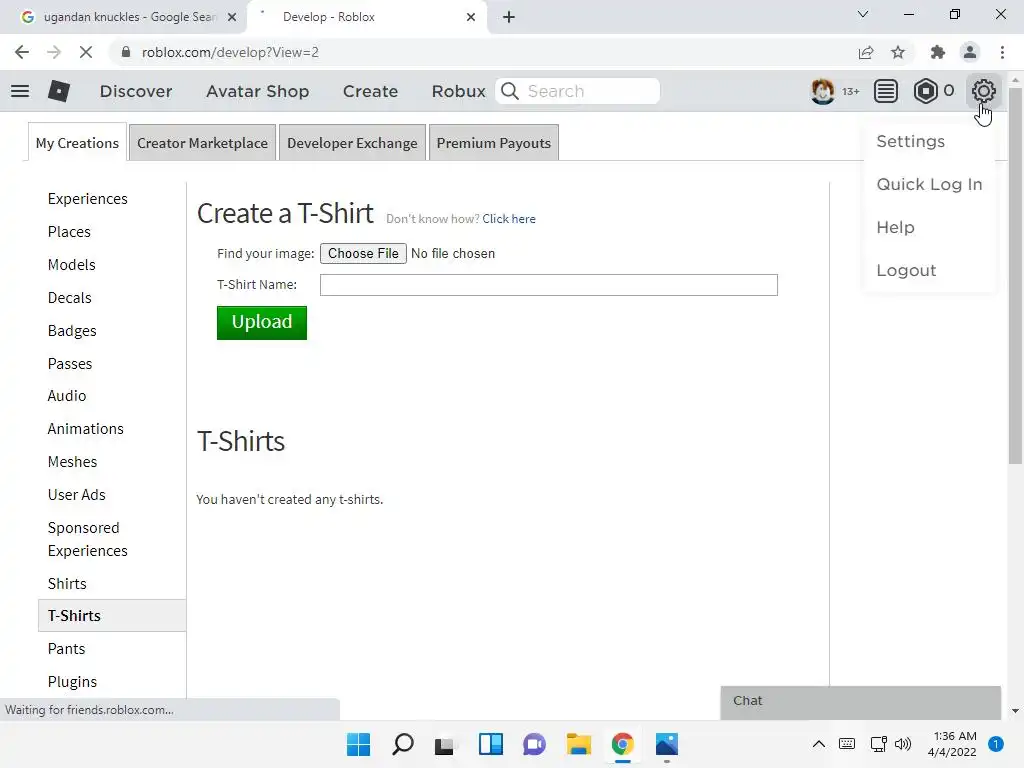Go back in browser history
The image size is (1024, 768).
[22, 52]
